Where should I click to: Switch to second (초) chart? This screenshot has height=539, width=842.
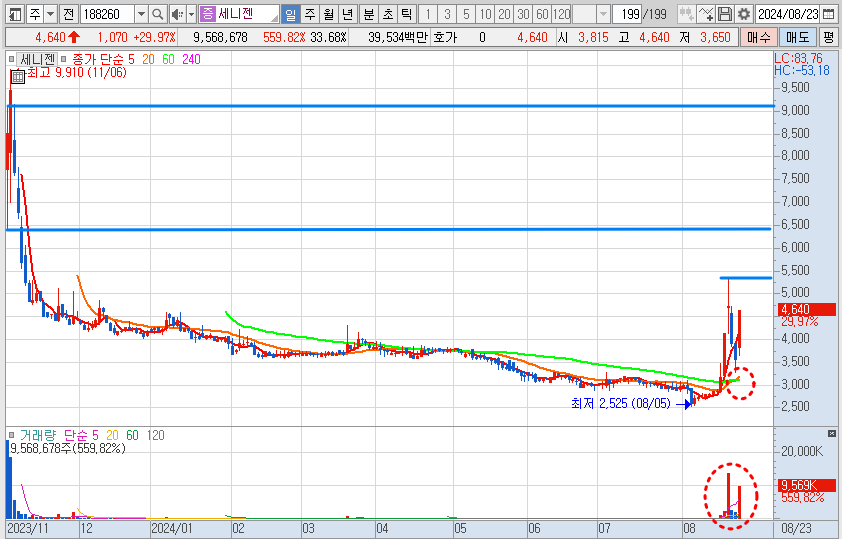(388, 14)
